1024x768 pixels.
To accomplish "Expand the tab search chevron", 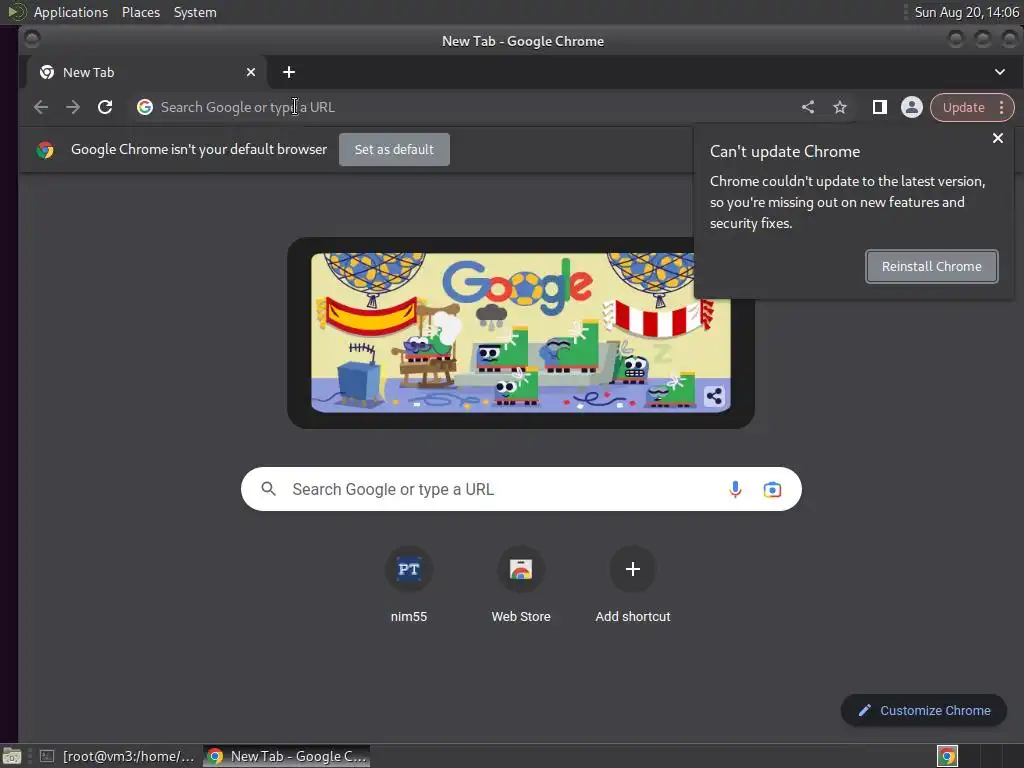I will pos(1000,72).
